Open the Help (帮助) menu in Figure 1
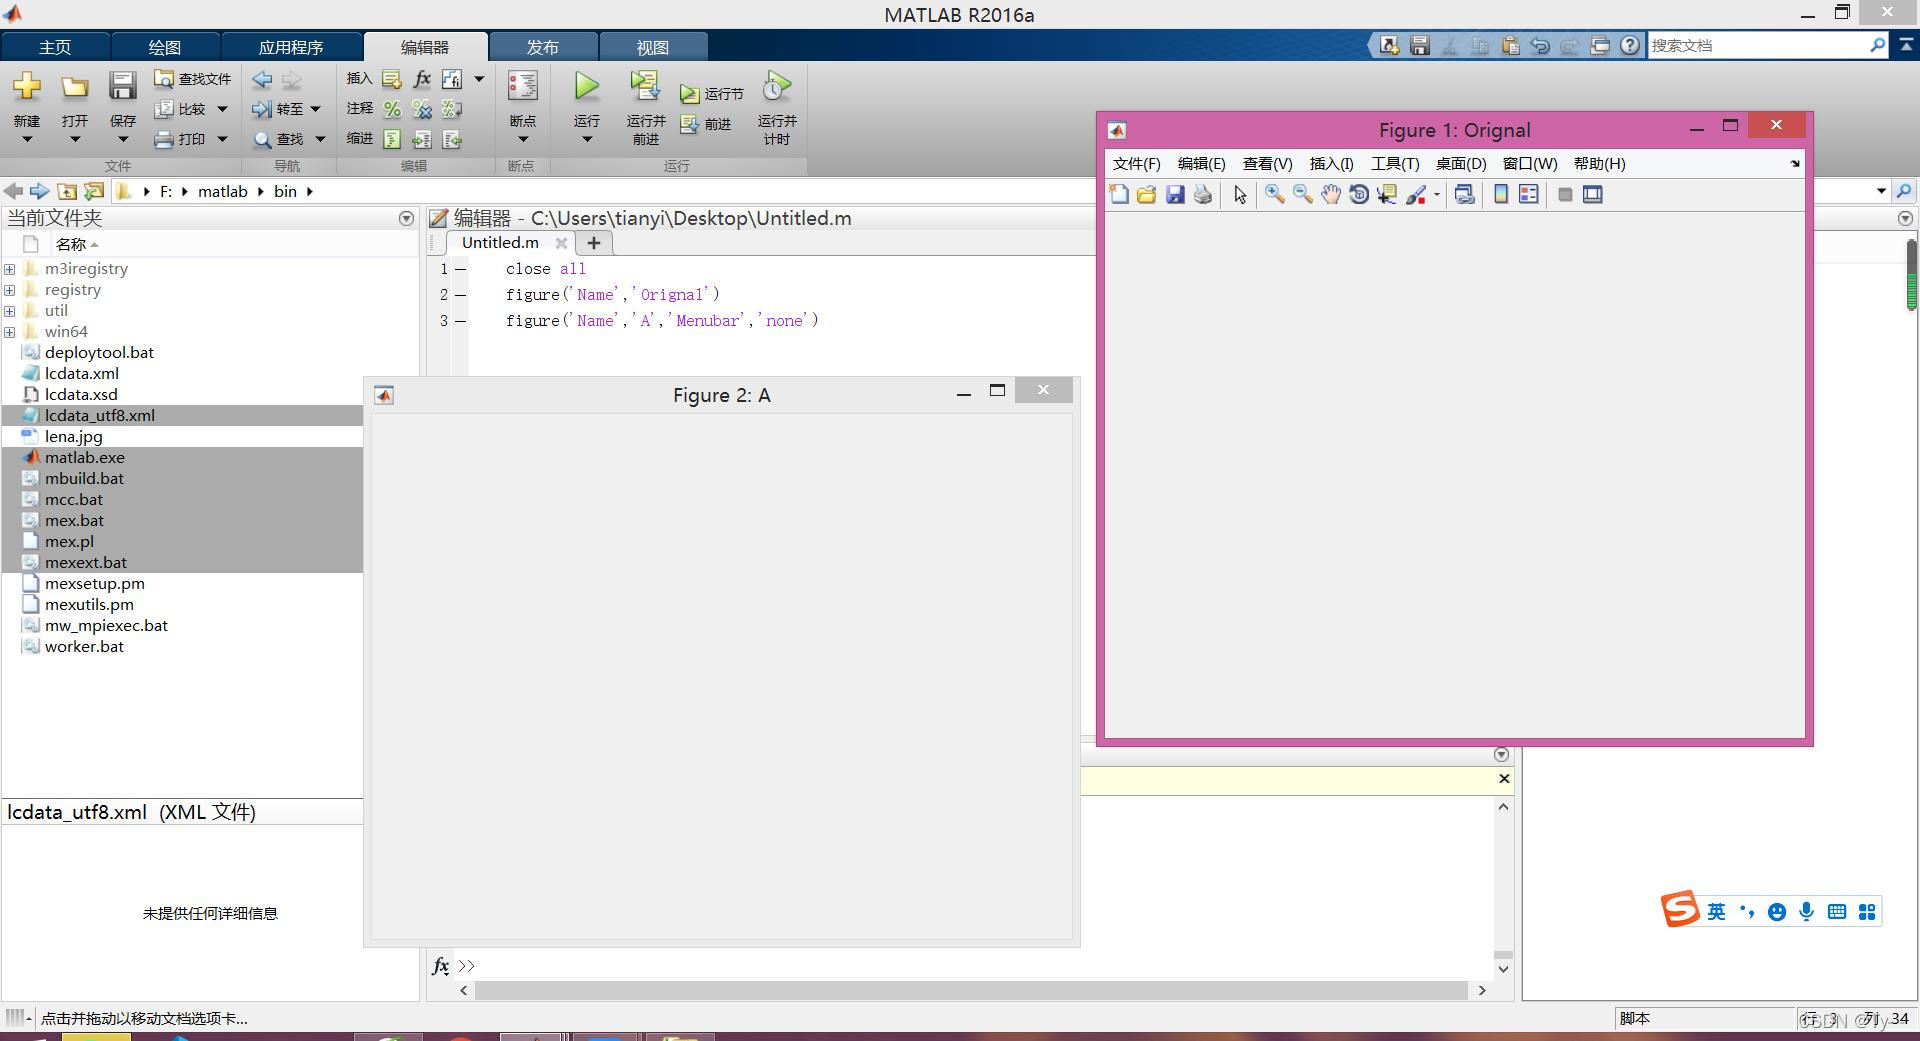The width and height of the screenshot is (1920, 1041). click(x=1599, y=164)
